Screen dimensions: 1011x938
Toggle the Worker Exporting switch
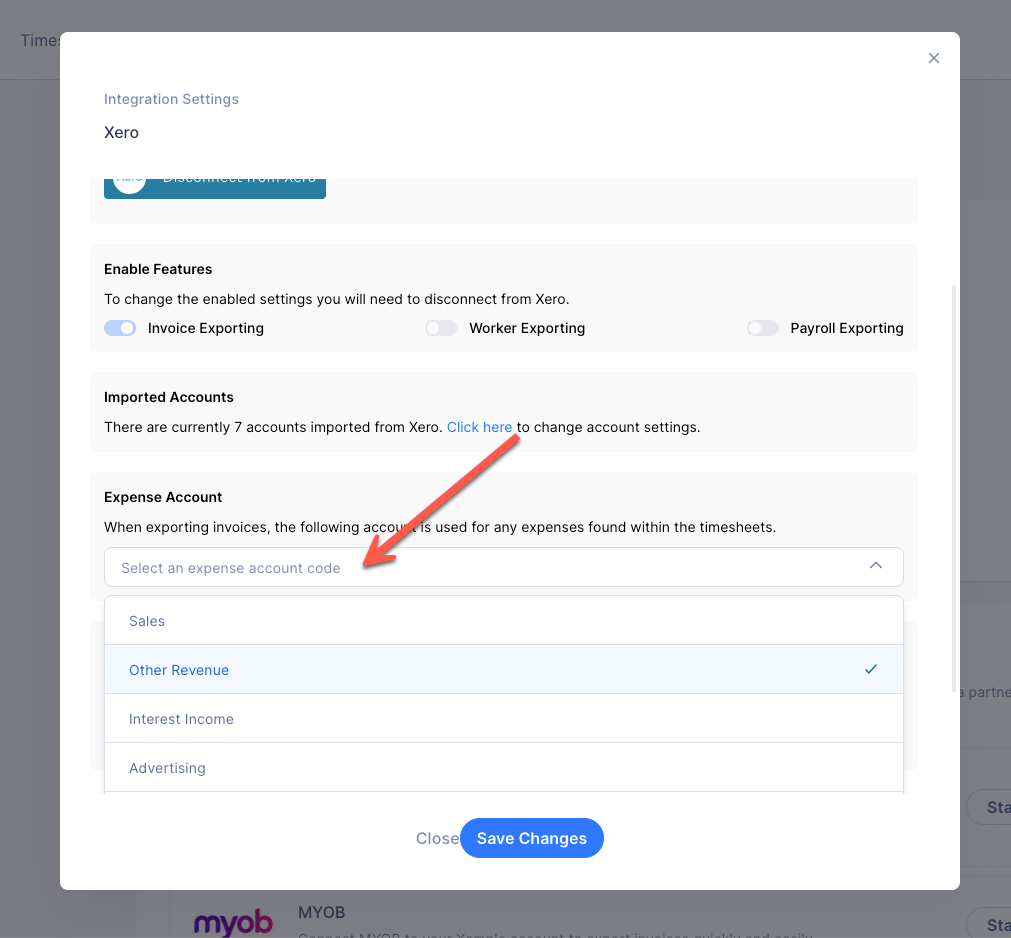(x=441, y=328)
